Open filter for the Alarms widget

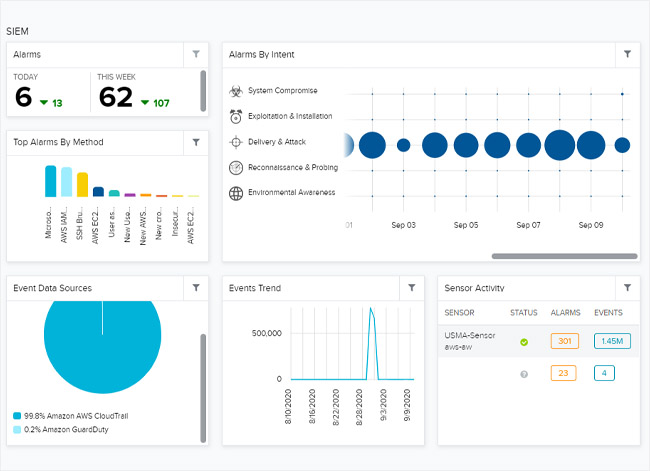click(x=196, y=55)
